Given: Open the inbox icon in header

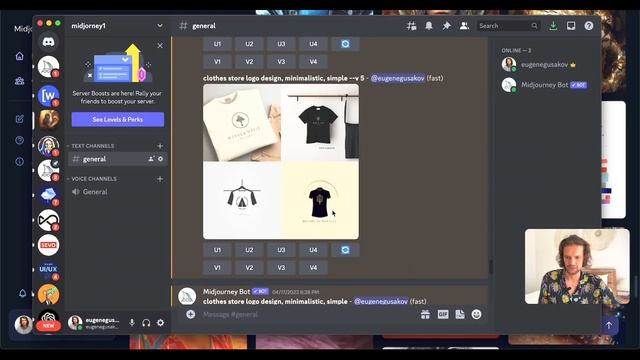Looking at the screenshot, I should pos(571,26).
